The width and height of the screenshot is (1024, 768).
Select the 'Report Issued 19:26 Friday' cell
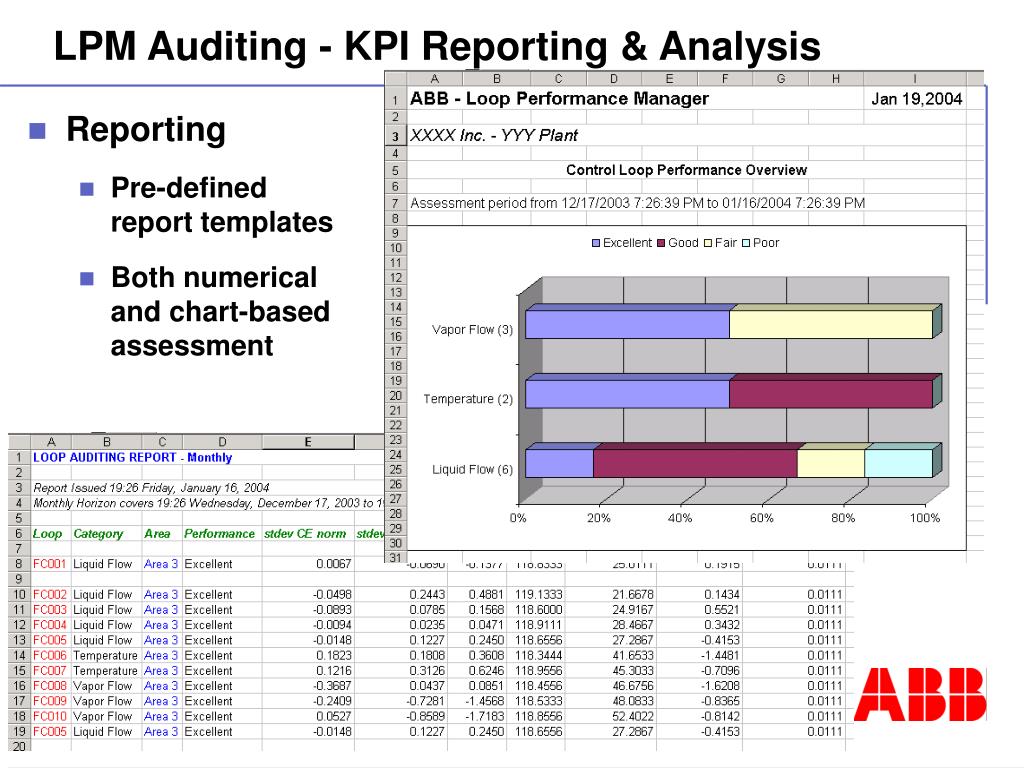click(x=152, y=488)
